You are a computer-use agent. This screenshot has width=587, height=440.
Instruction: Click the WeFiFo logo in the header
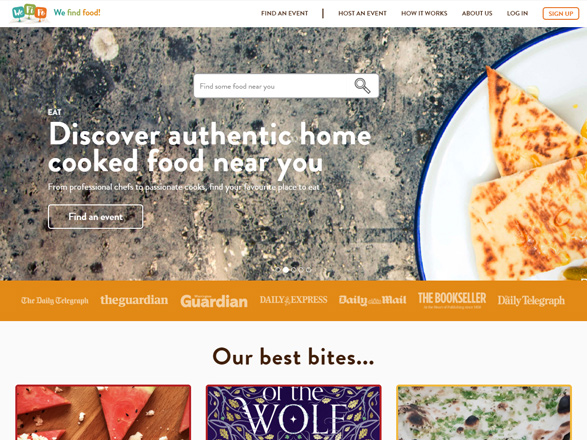tap(30, 13)
